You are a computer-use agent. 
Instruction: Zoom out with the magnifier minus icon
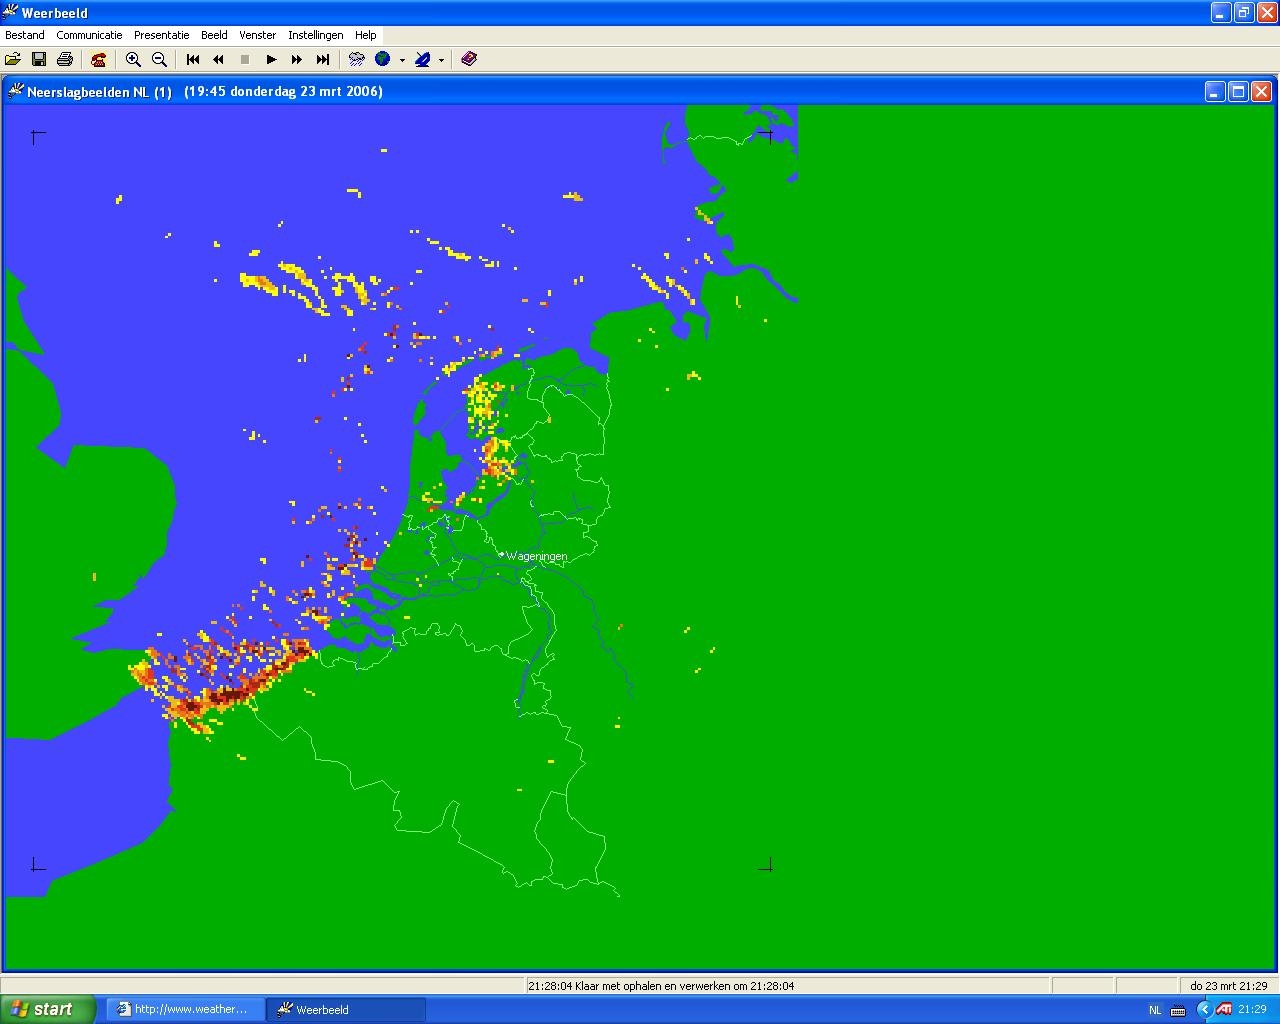pos(159,59)
